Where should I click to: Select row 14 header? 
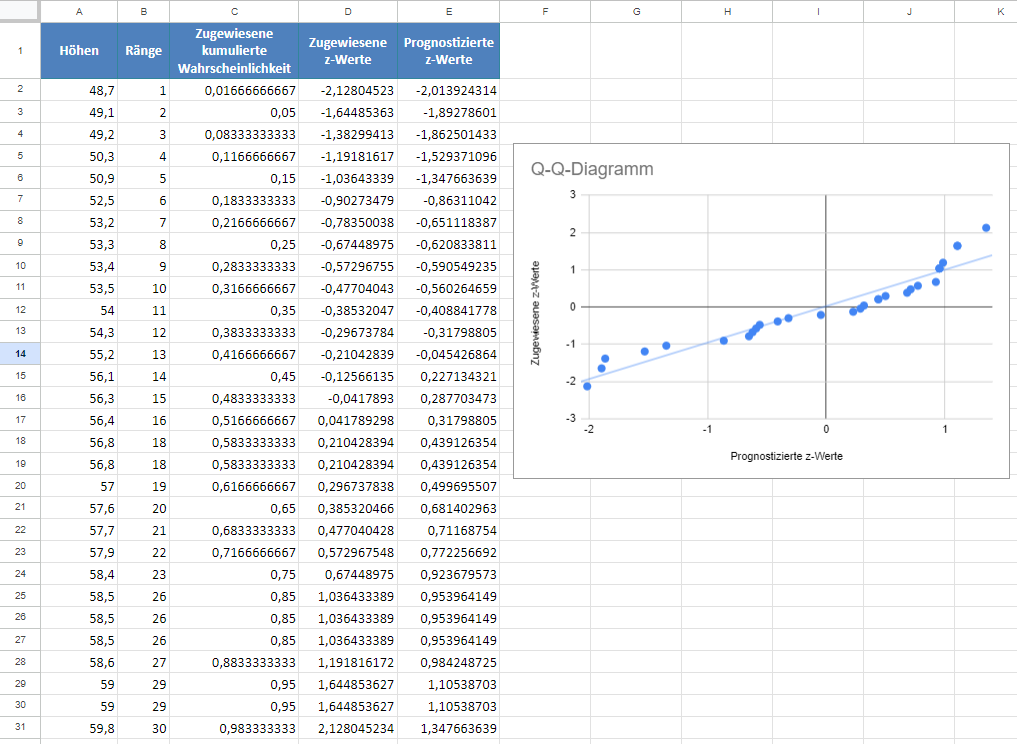(x=20, y=354)
